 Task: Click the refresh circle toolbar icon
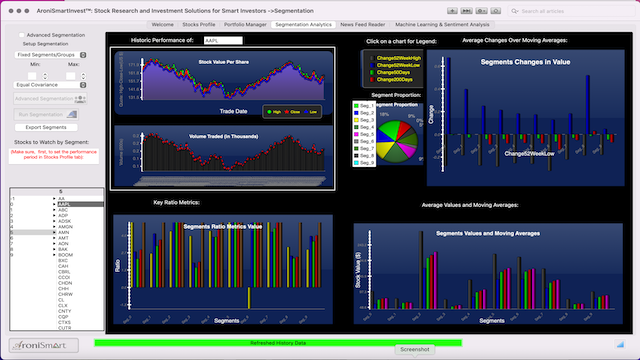click(x=496, y=11)
